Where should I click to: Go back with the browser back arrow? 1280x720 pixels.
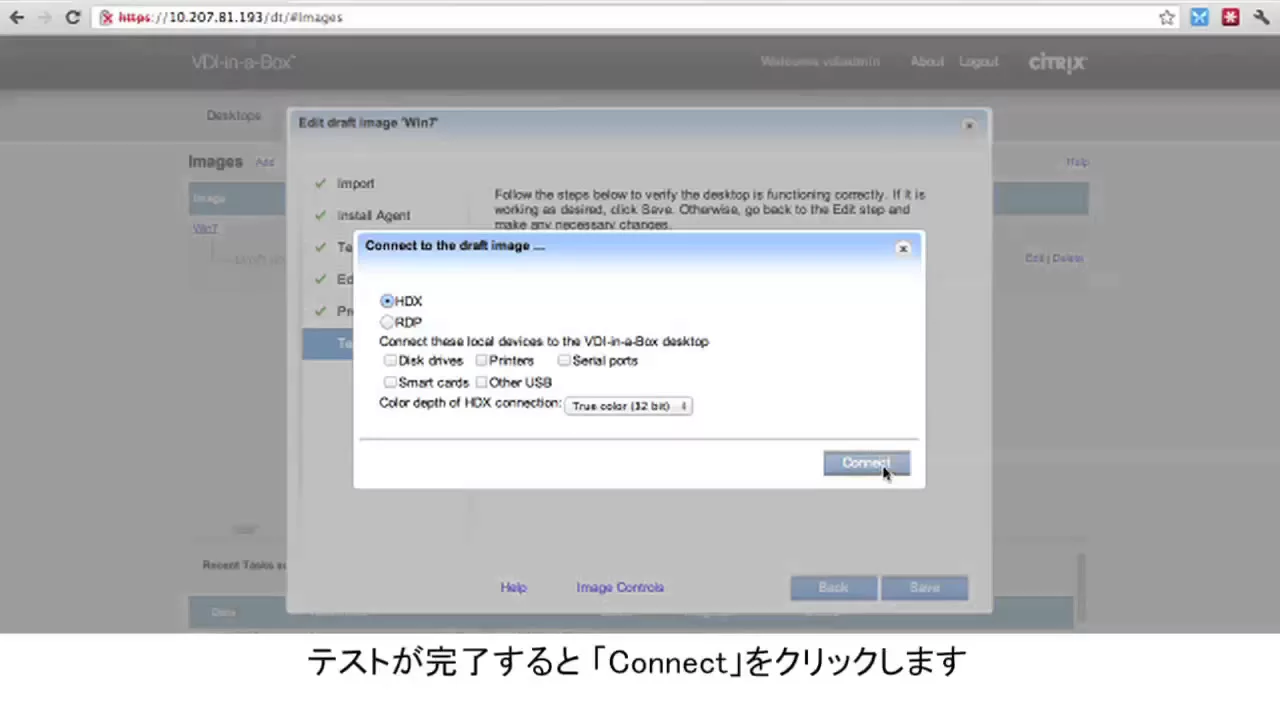17,17
